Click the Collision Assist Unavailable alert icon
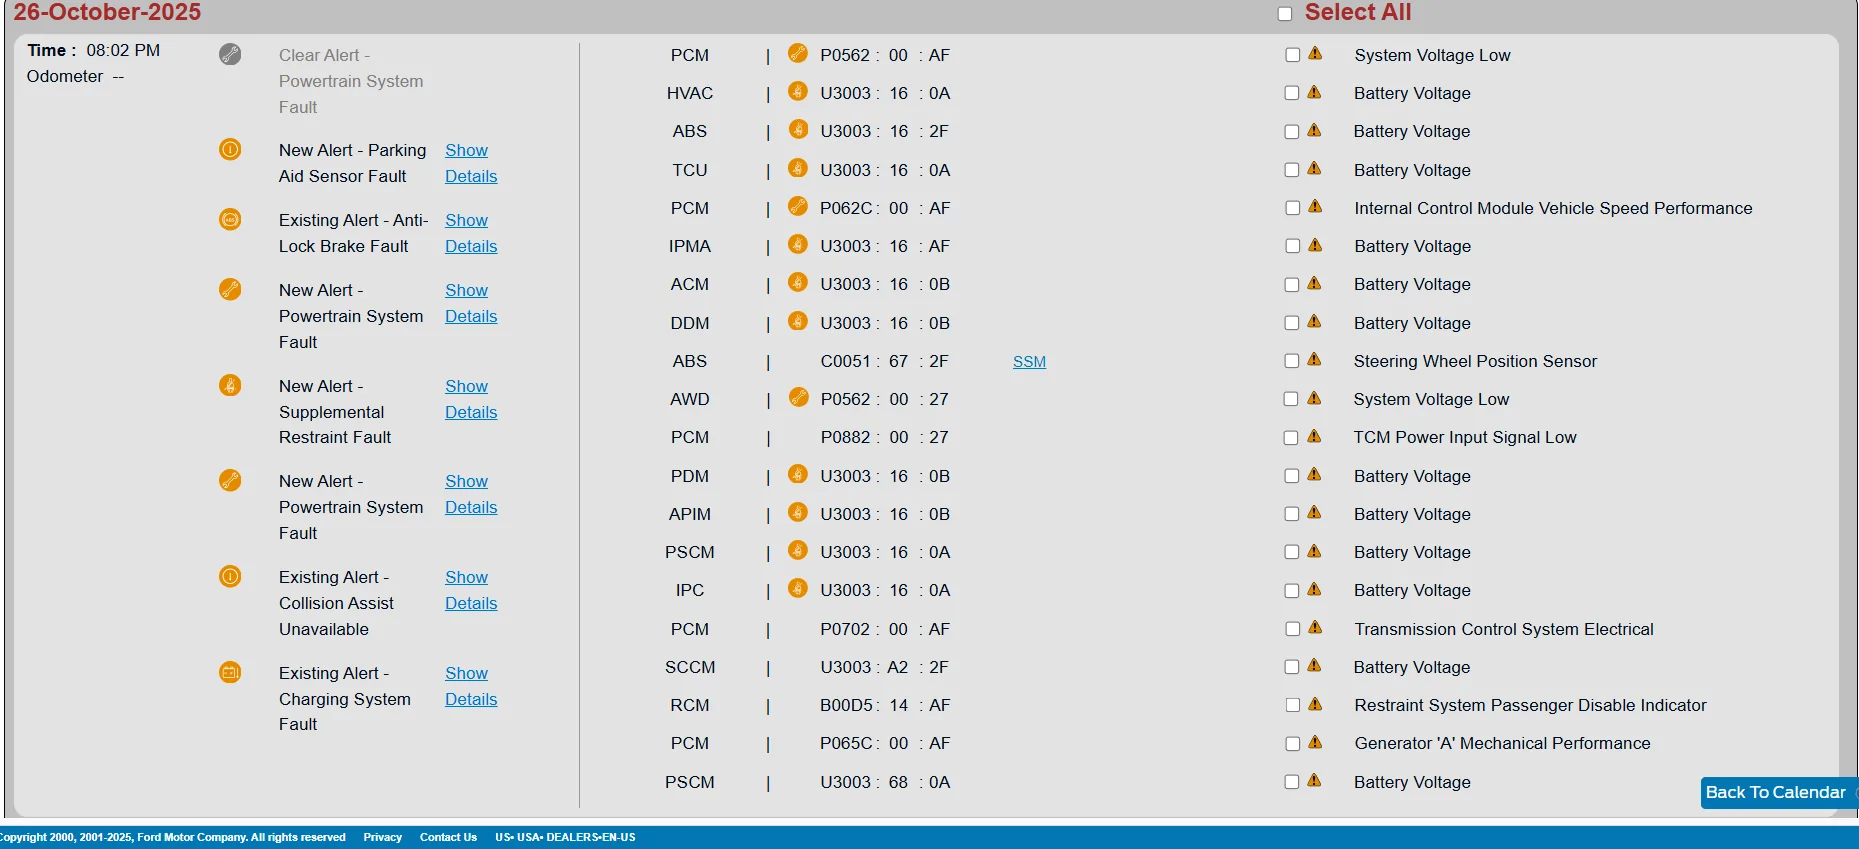 pos(230,576)
